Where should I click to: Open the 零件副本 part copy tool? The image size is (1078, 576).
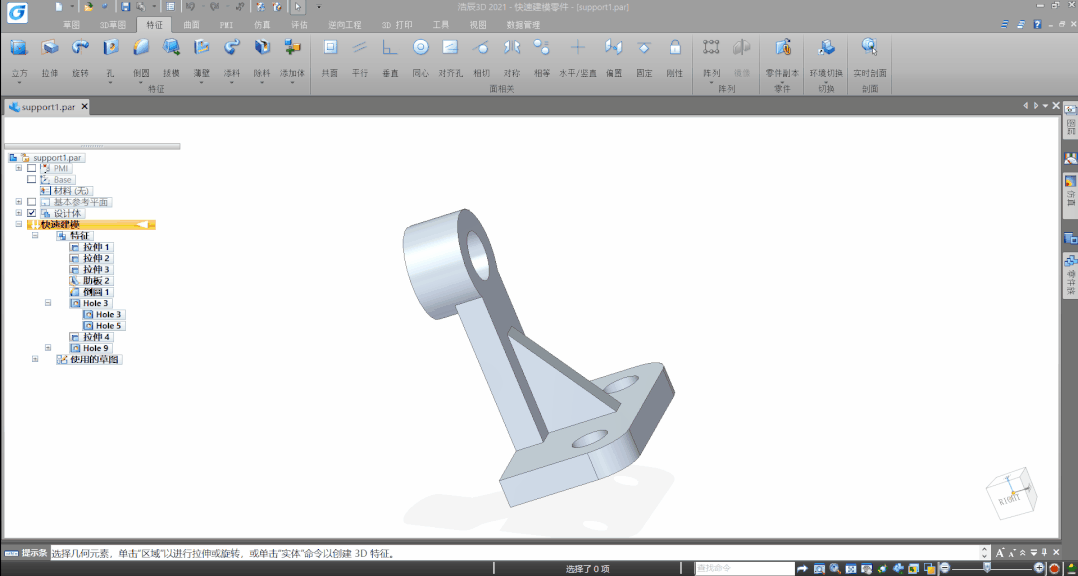click(782, 56)
